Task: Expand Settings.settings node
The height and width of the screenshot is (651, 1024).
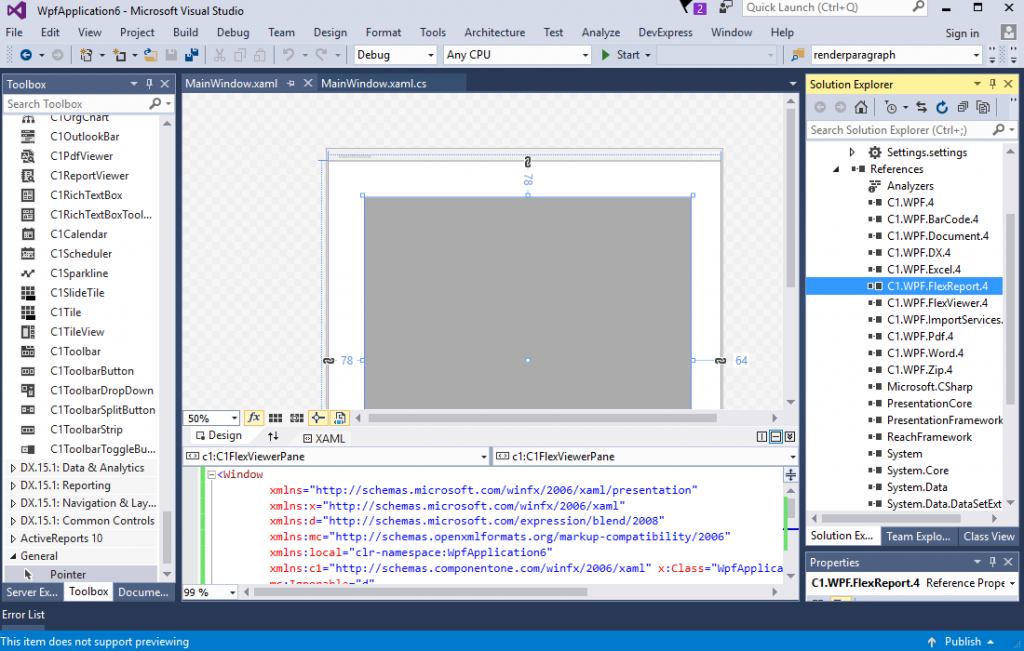Action: [x=852, y=152]
